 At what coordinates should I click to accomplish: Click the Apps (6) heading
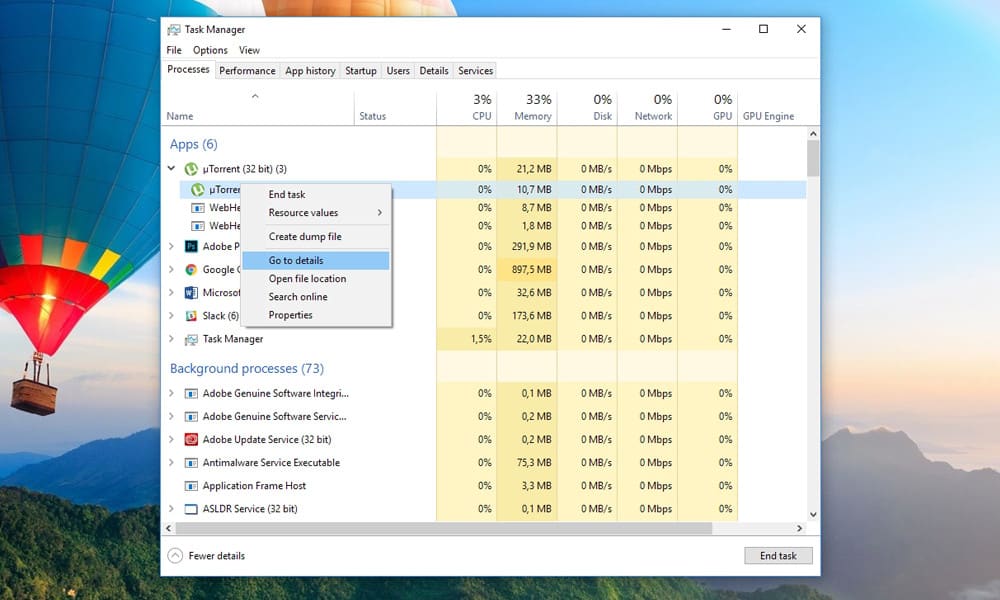click(194, 145)
